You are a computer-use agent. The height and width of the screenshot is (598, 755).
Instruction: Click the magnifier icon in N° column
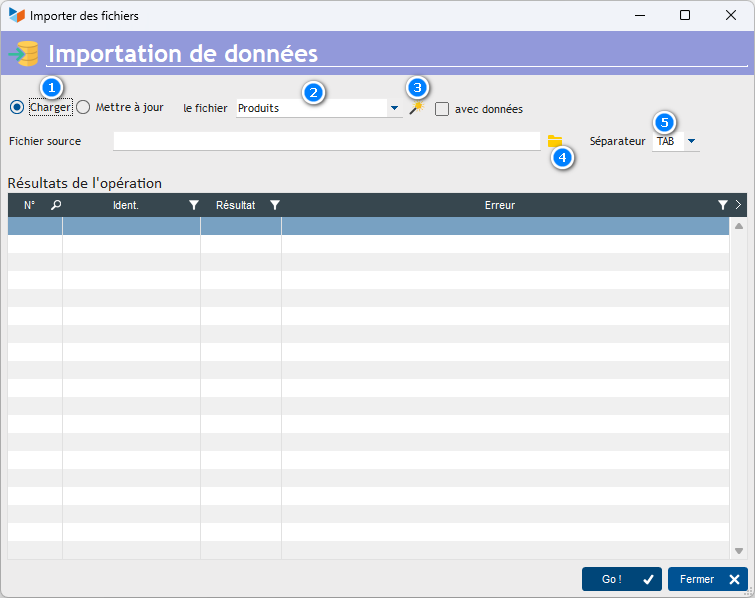56,205
